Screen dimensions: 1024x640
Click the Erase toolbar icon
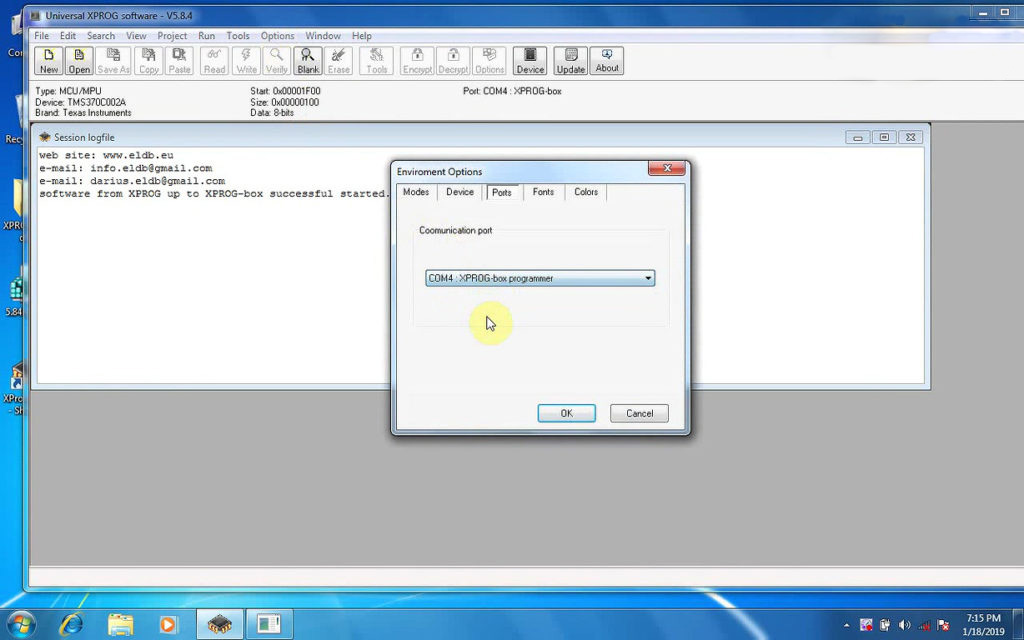coord(338,61)
